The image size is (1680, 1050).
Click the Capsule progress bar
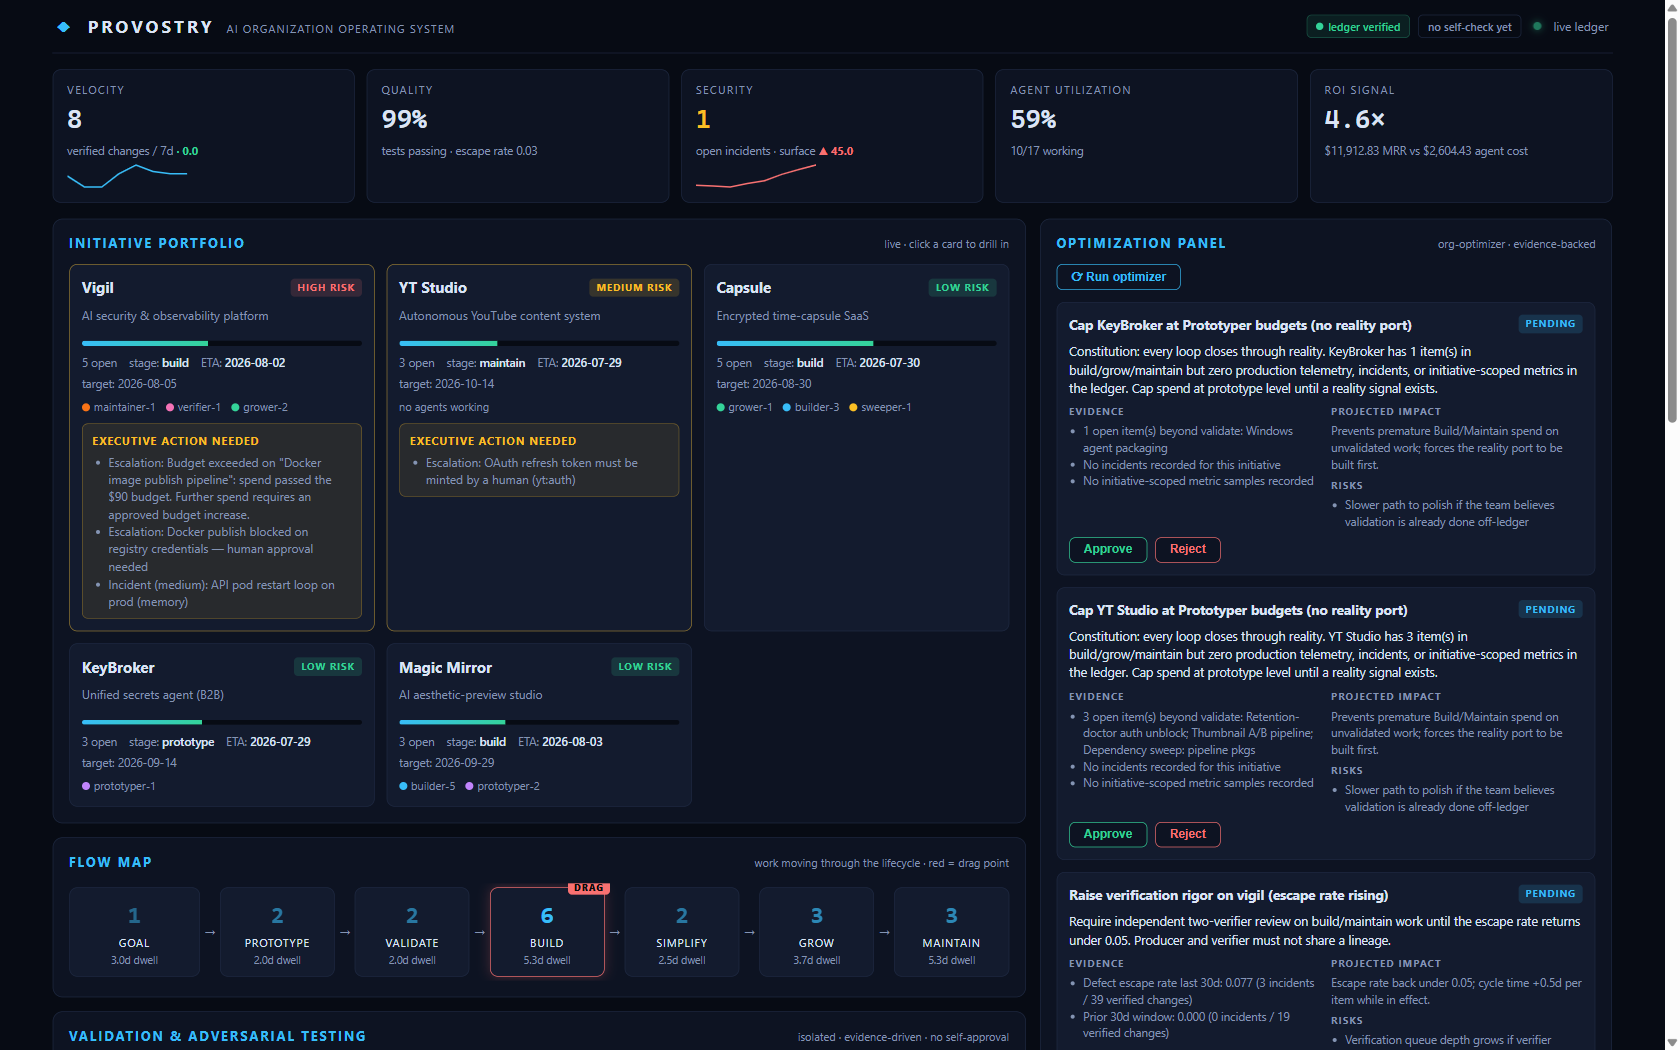[856, 343]
